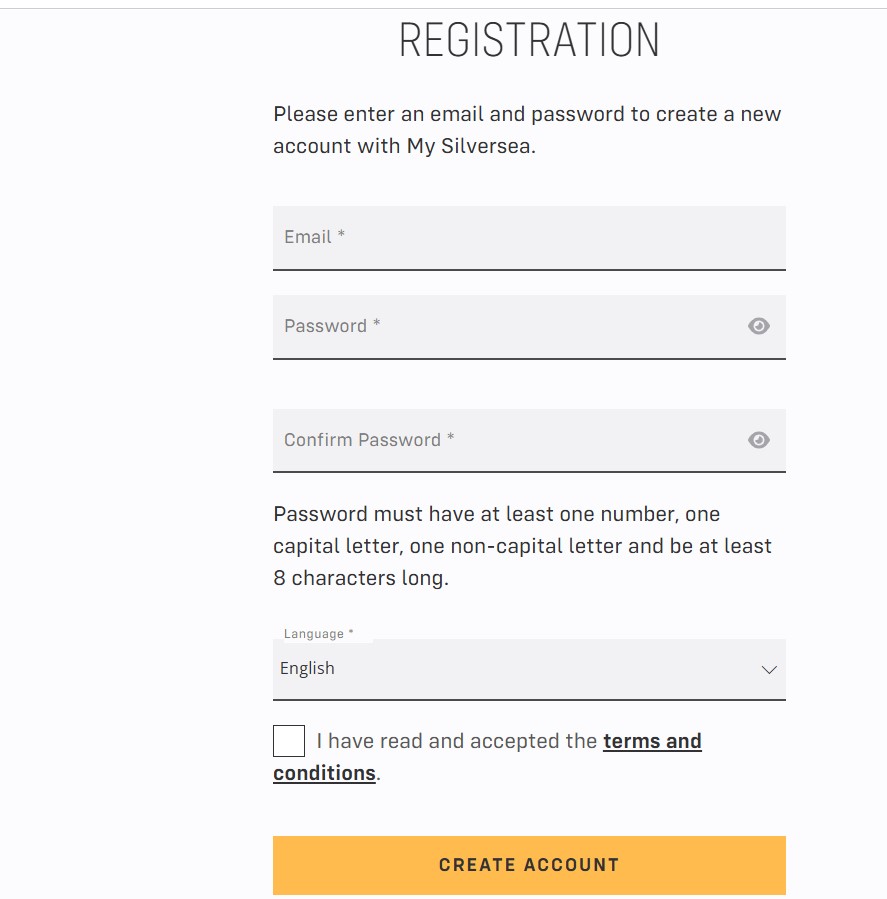Click the "Password *" placeholder label
This screenshot has width=887, height=899.
[332, 326]
